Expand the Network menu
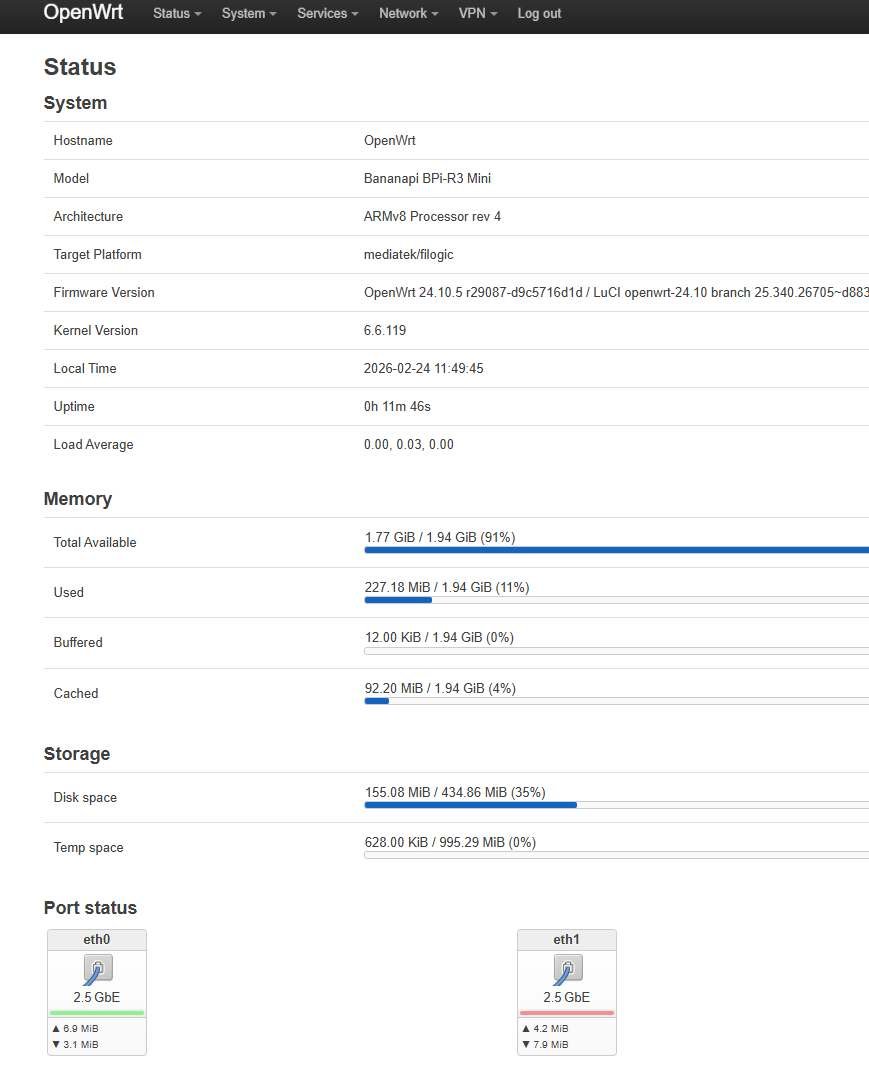Viewport: 869px width, 1065px height. point(409,14)
